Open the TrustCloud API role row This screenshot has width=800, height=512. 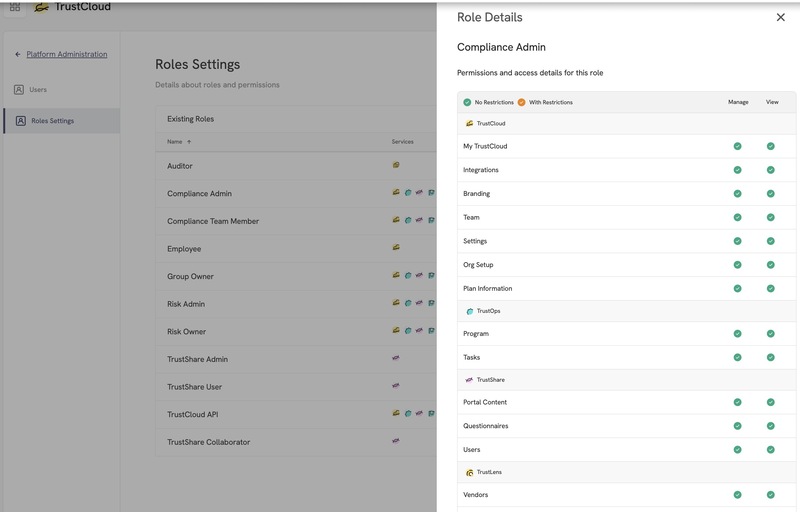296,414
